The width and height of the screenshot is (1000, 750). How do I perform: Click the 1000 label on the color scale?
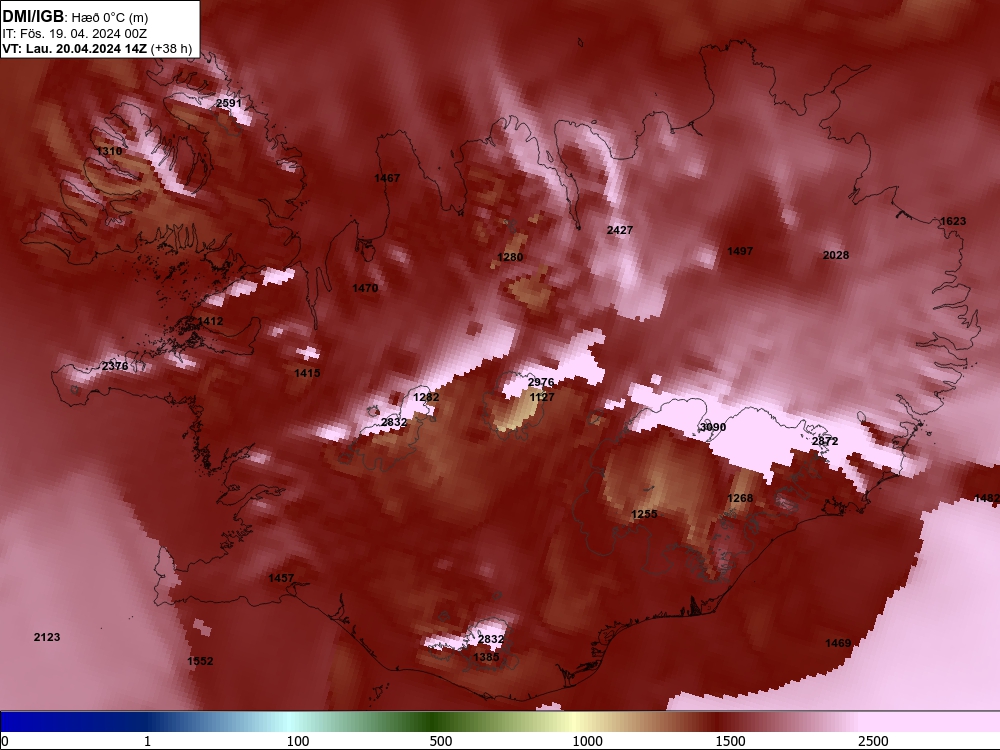pyautogui.click(x=587, y=741)
